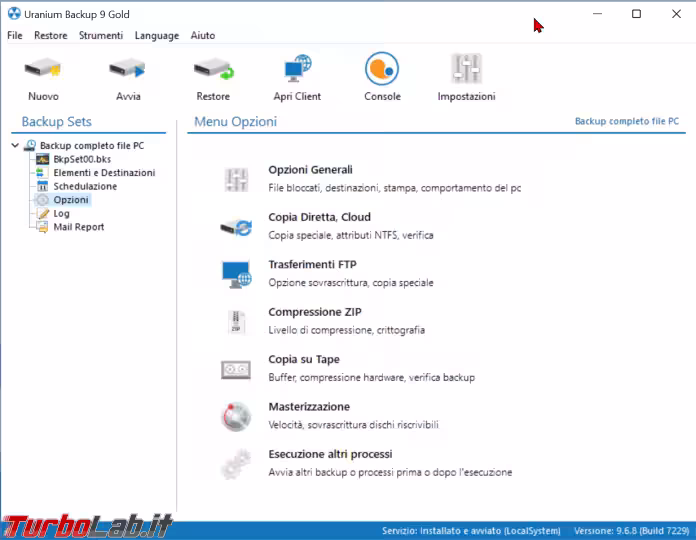Open the Console toolbar icon

click(382, 68)
